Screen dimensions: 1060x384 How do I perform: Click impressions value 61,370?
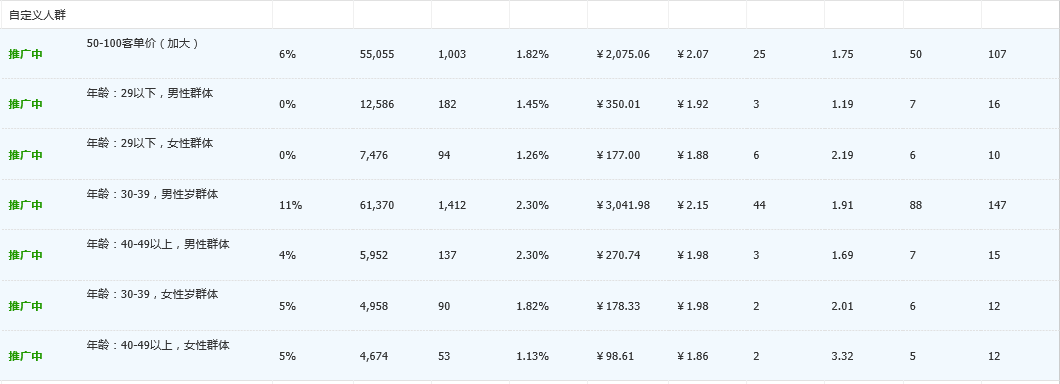(377, 205)
